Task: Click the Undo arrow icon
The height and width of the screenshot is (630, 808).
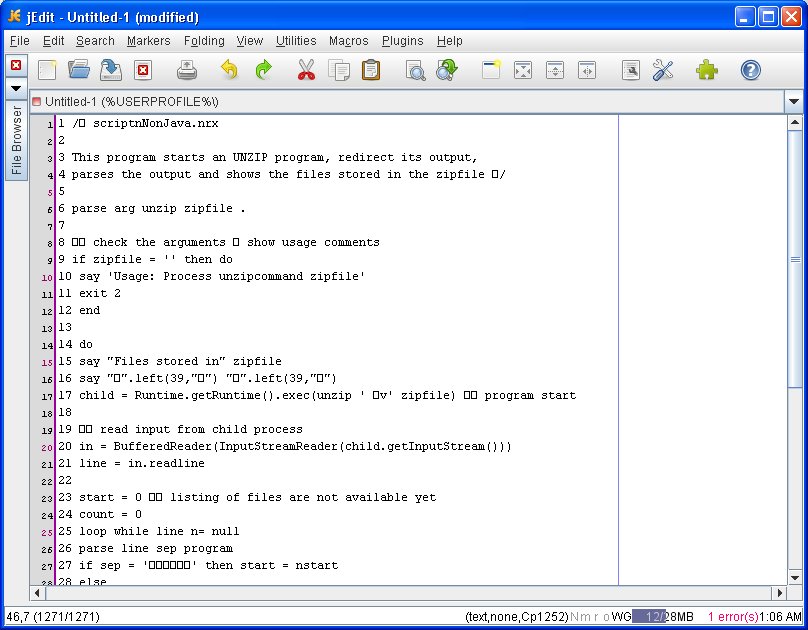Action: [x=229, y=70]
